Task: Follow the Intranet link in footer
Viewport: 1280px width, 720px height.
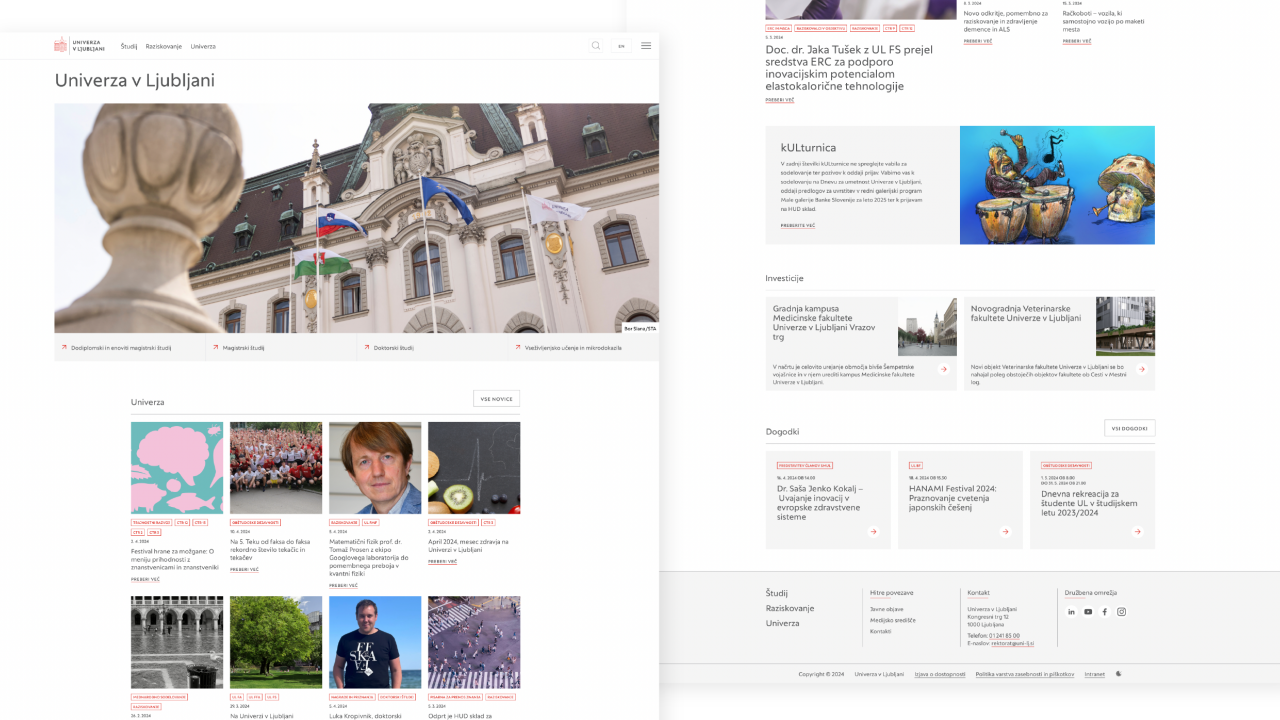Action: pyautogui.click(x=1094, y=674)
